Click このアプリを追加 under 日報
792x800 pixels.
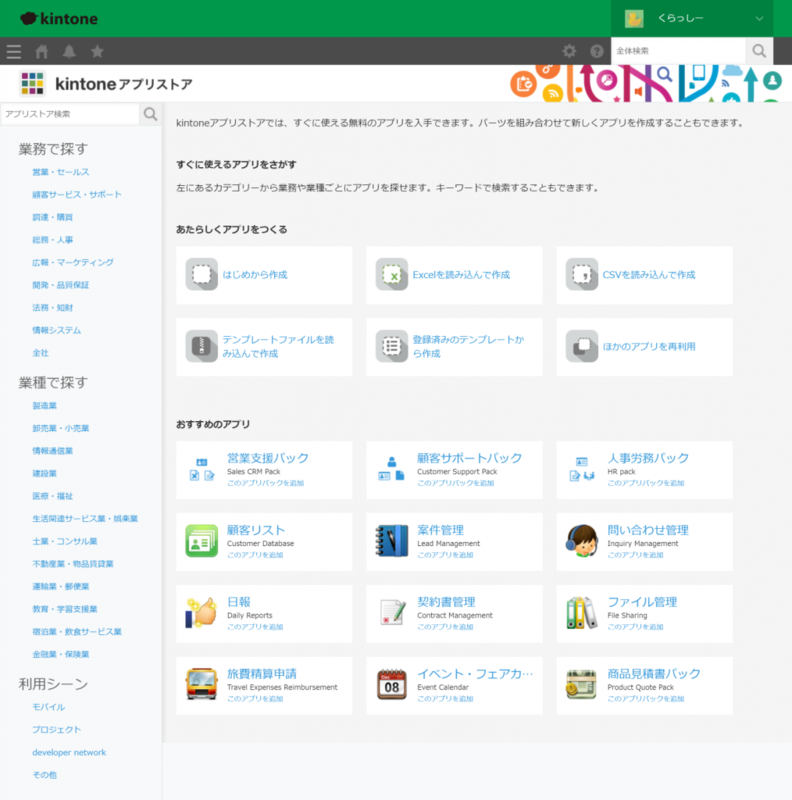pos(255,627)
